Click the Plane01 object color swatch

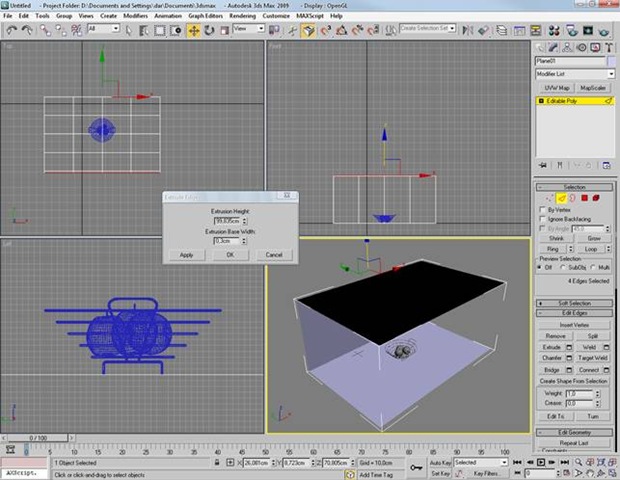[x=611, y=60]
